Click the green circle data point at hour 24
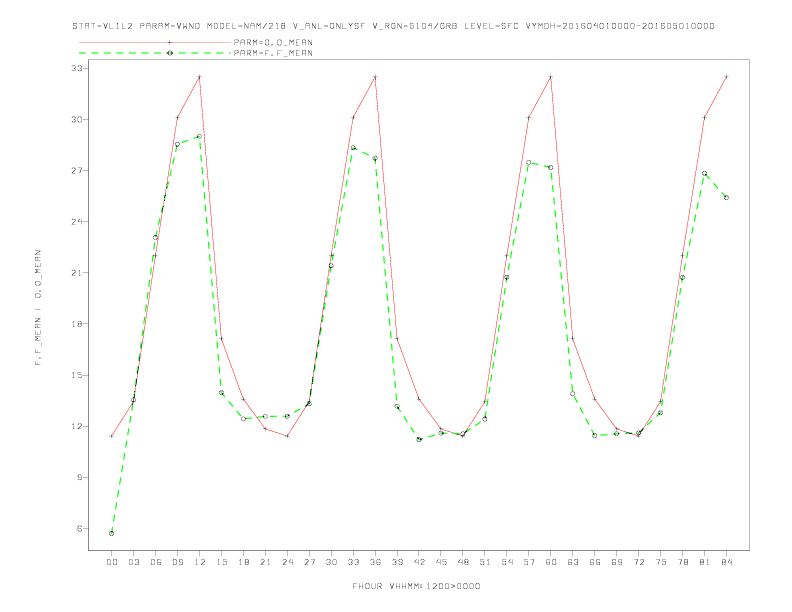792x612 pixels. click(287, 416)
